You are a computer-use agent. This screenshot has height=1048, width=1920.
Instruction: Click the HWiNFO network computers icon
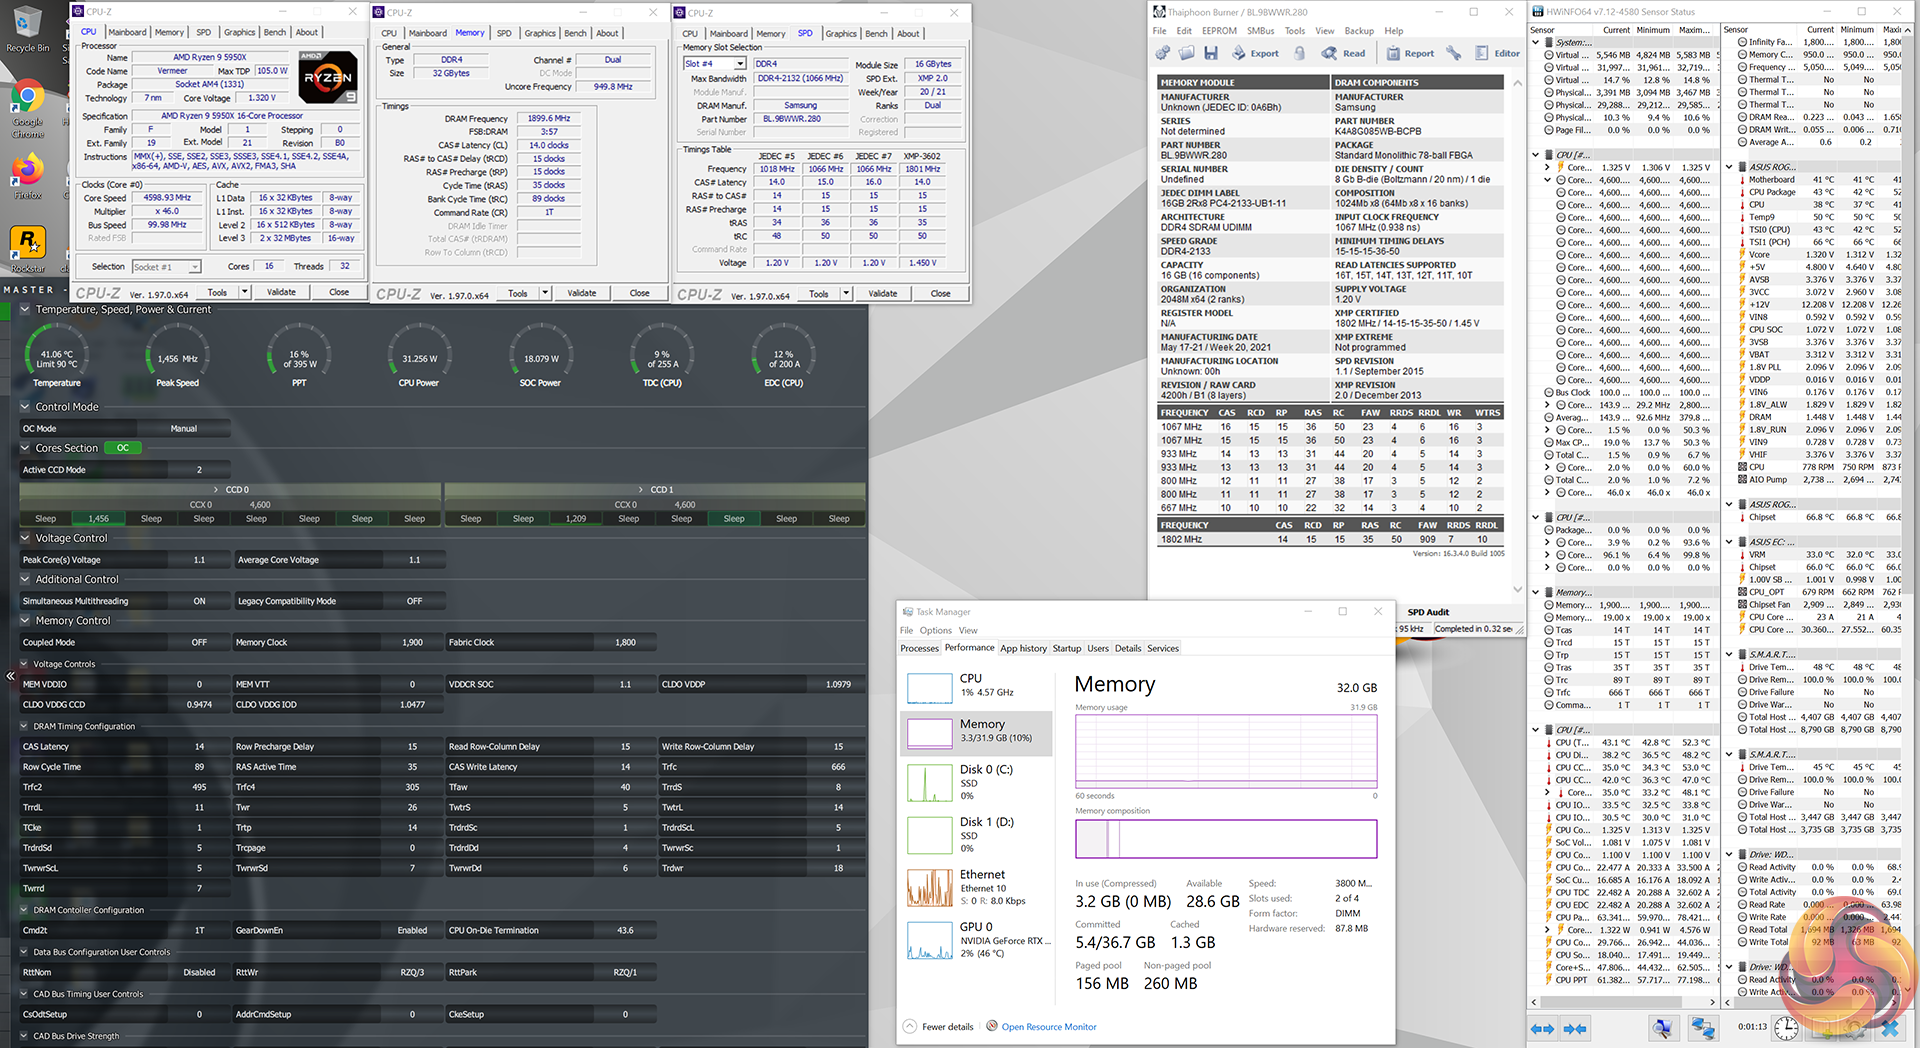click(x=1702, y=1028)
